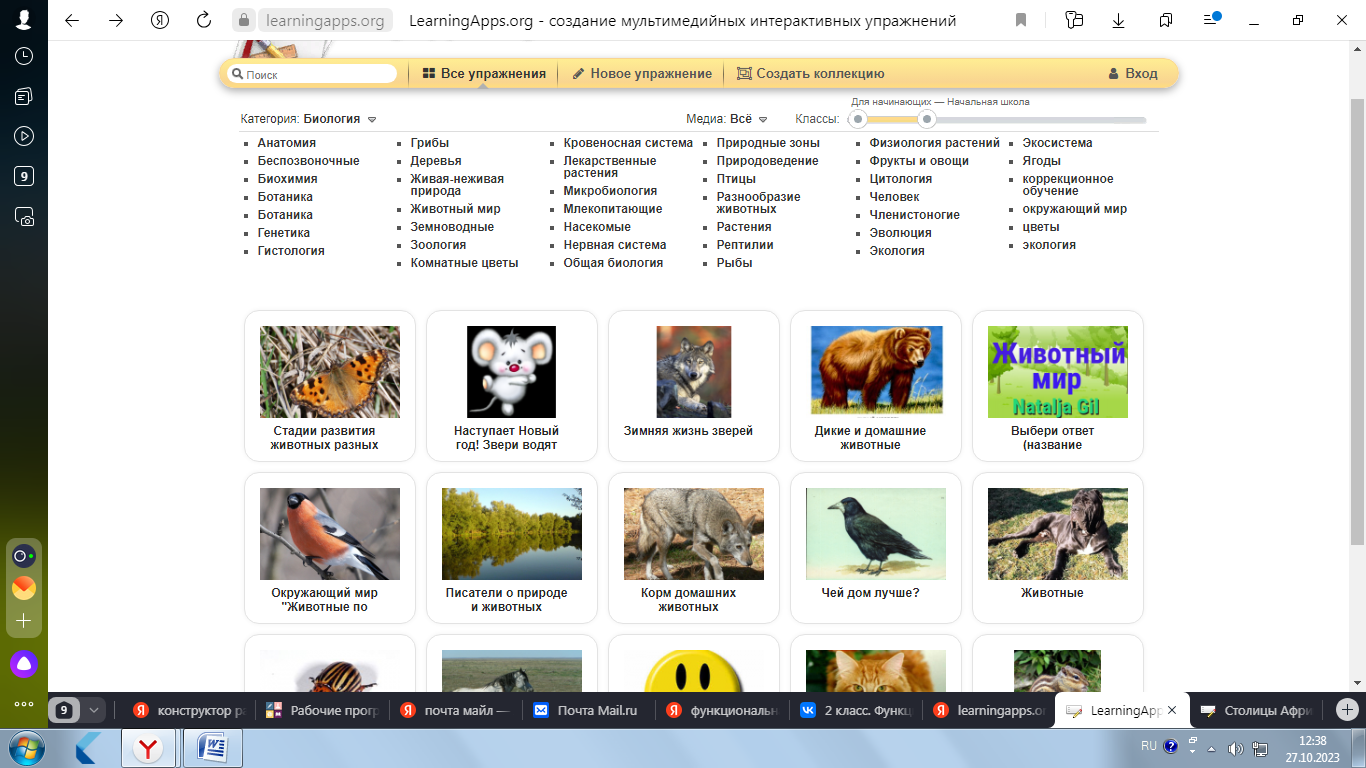This screenshot has width=1366, height=768.
Task: Click the Вход login button
Action: click(x=1132, y=73)
